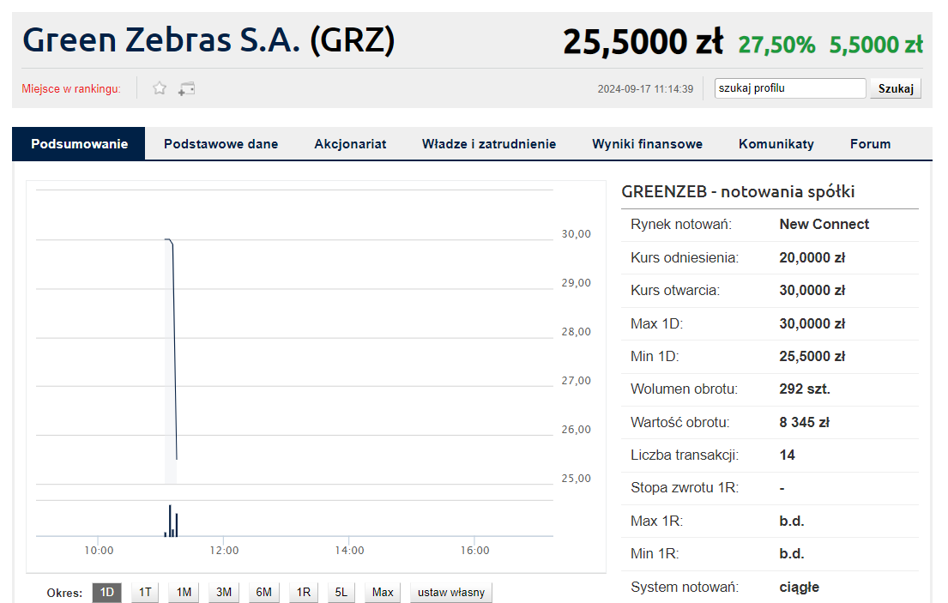
Task: Click the New Connect market value
Action: tap(824, 224)
